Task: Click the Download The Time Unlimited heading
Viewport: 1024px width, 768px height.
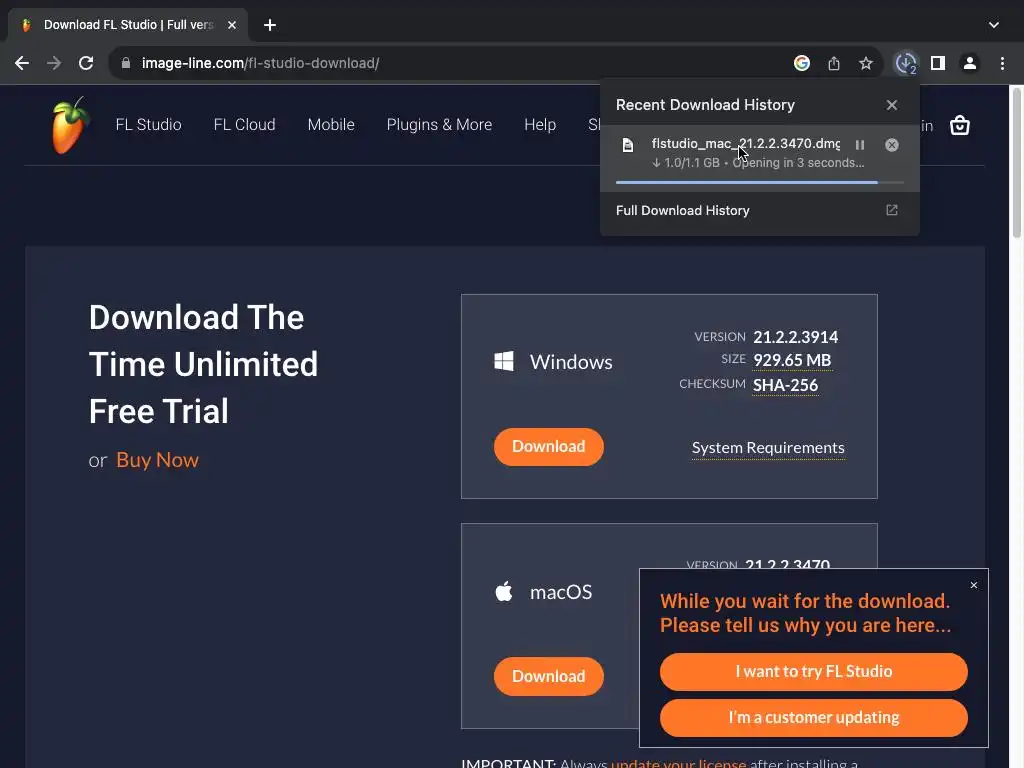Action: pyautogui.click(x=203, y=364)
